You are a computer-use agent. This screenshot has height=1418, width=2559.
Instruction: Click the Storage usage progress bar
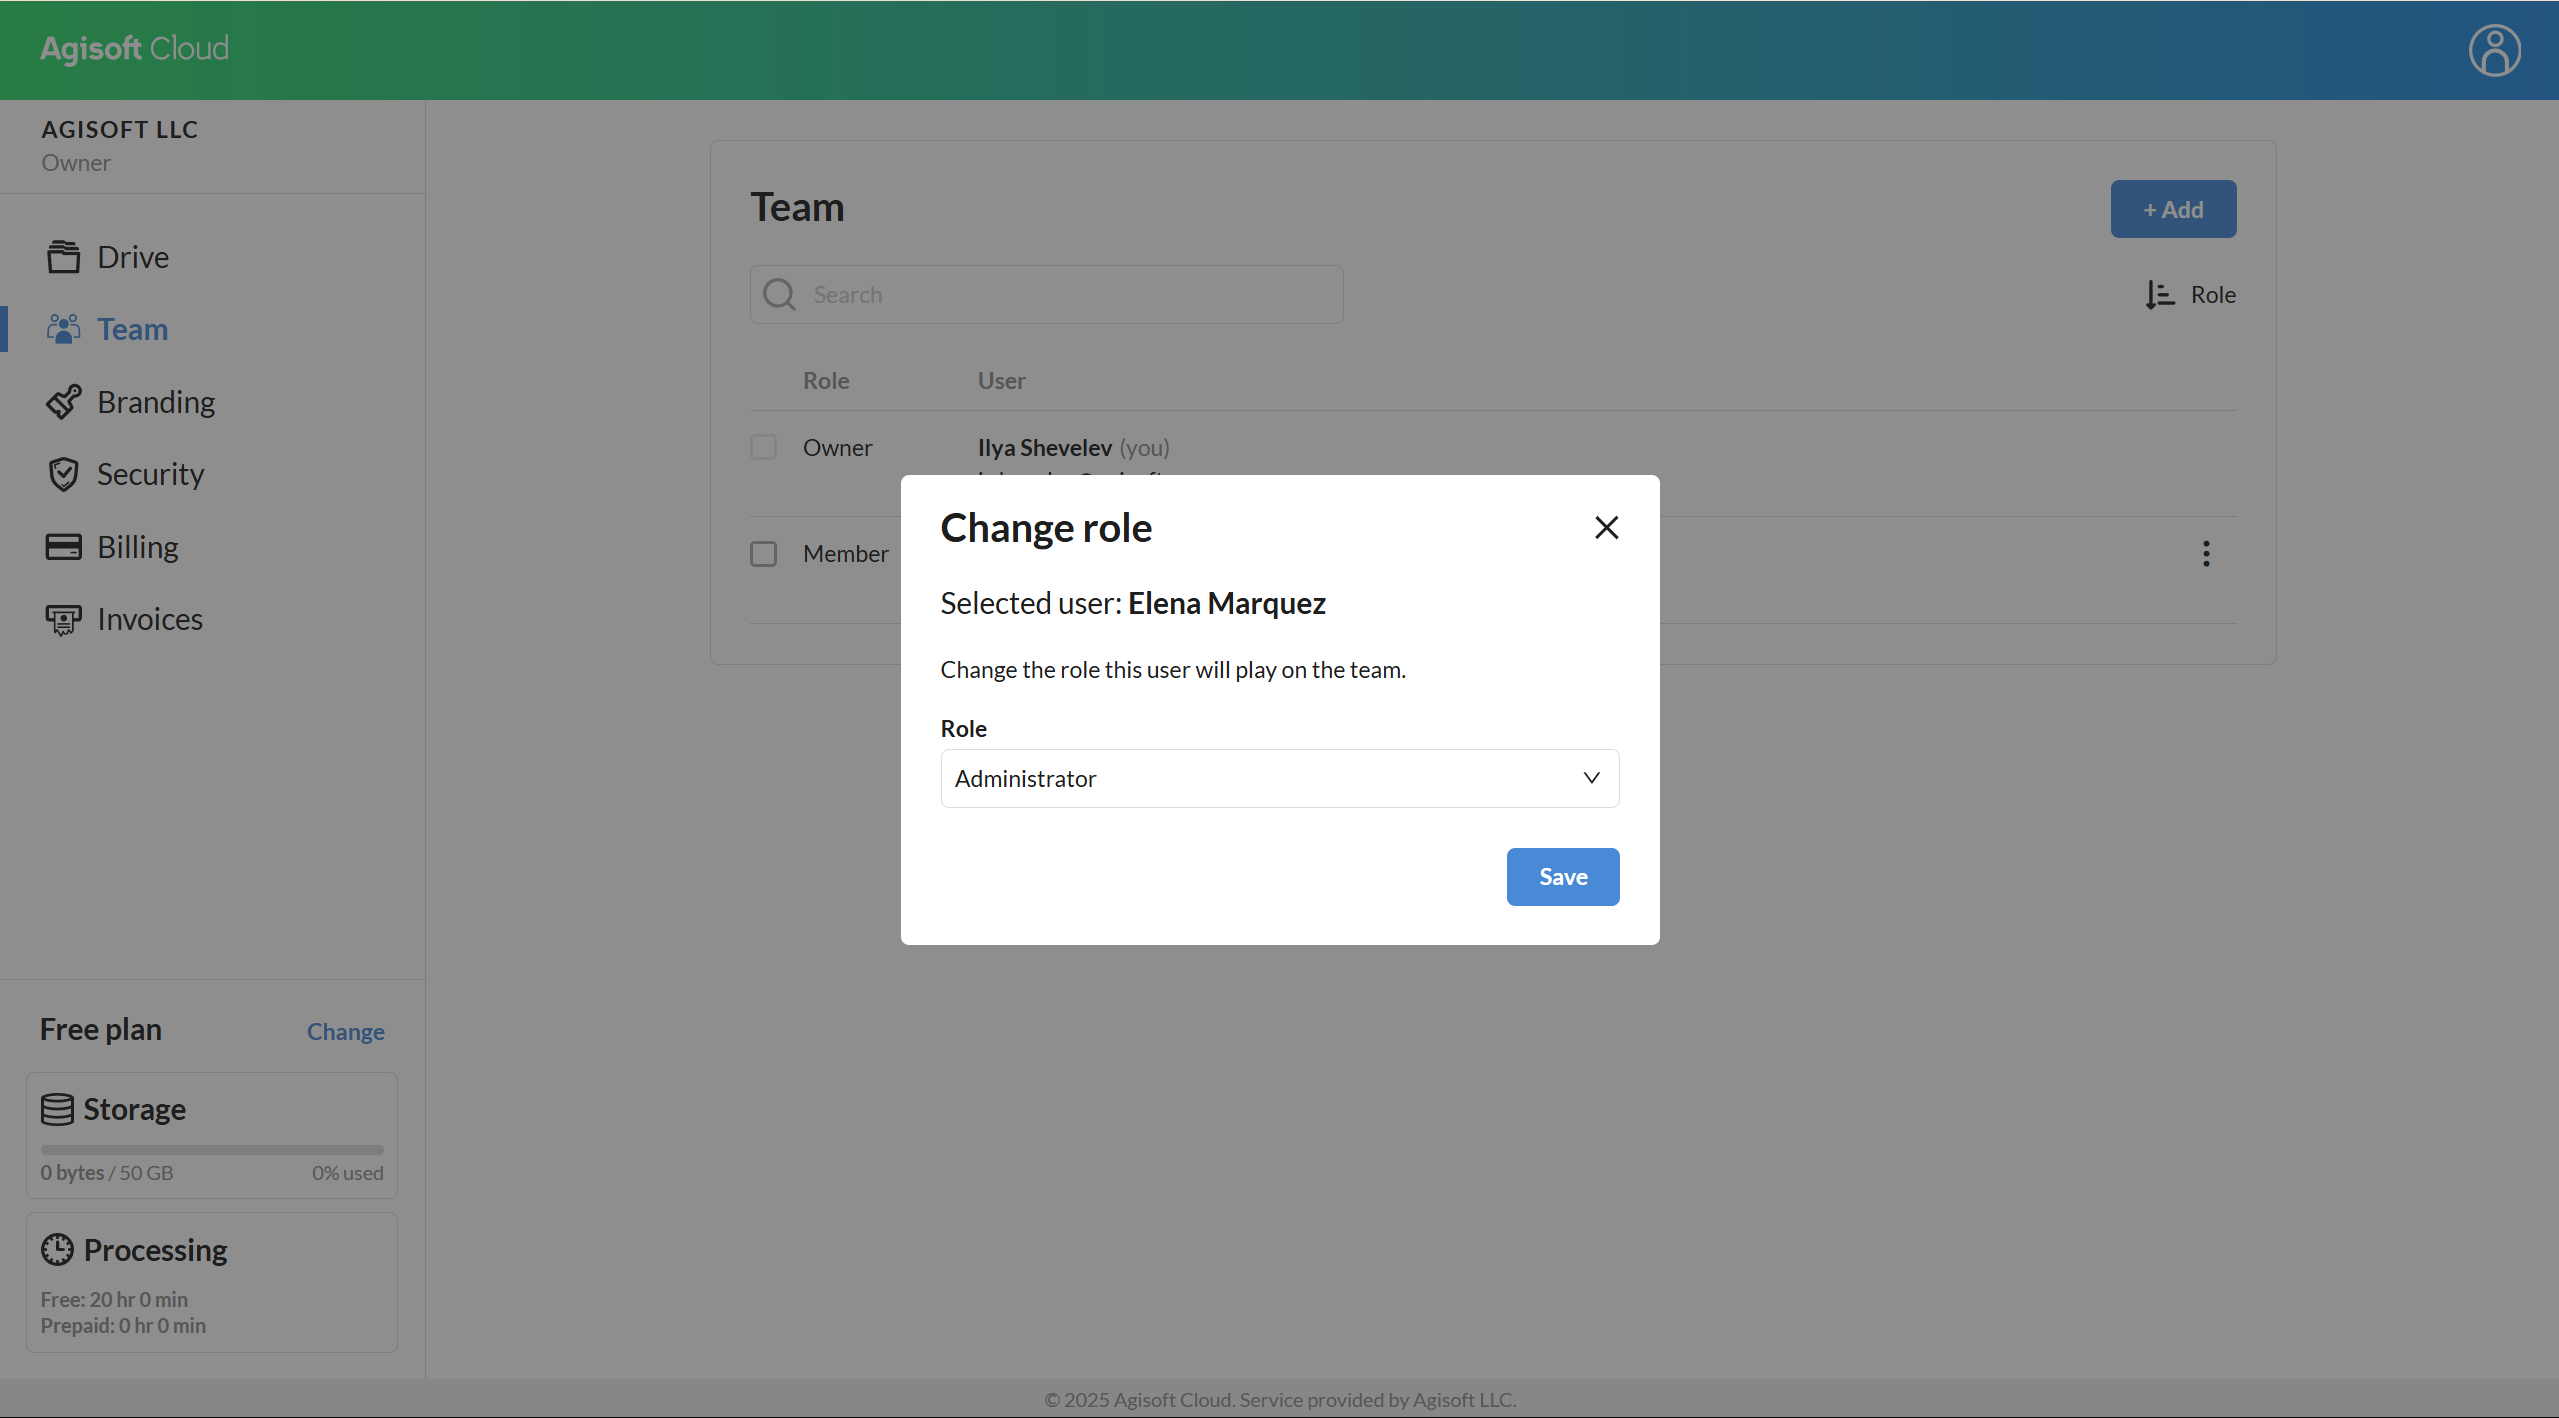[x=212, y=1150]
